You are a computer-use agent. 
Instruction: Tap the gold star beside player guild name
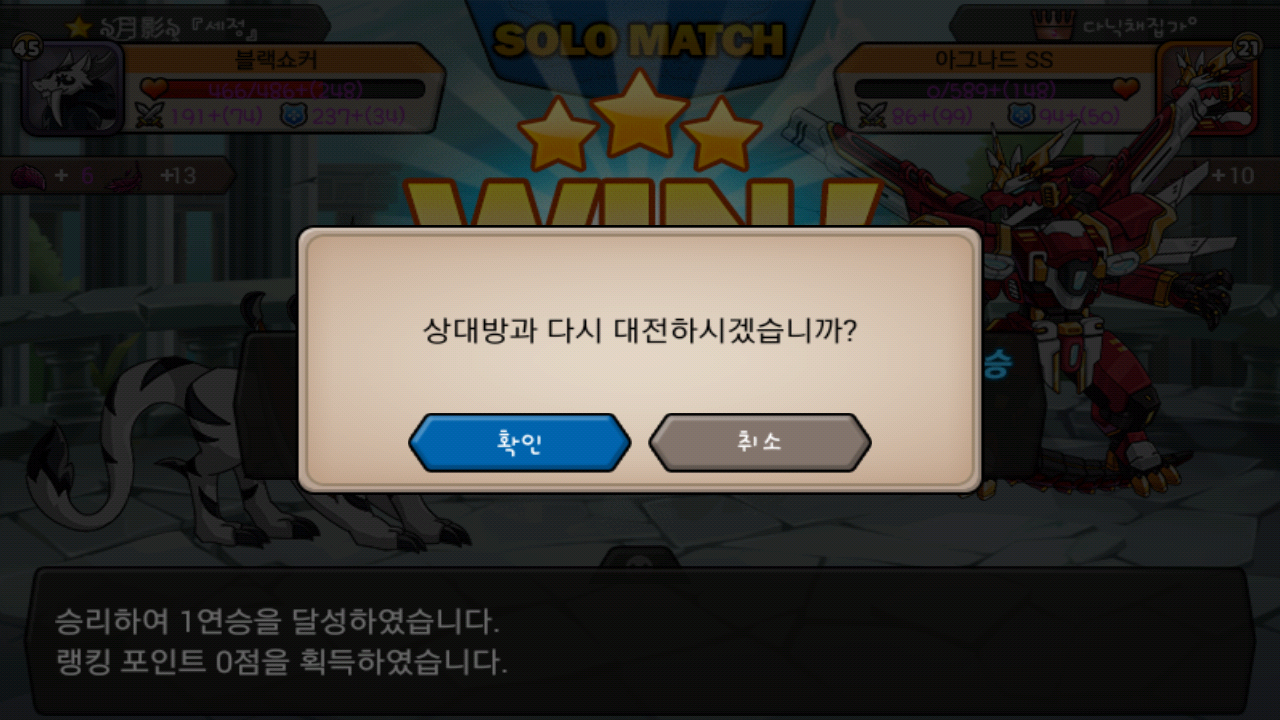tap(80, 24)
